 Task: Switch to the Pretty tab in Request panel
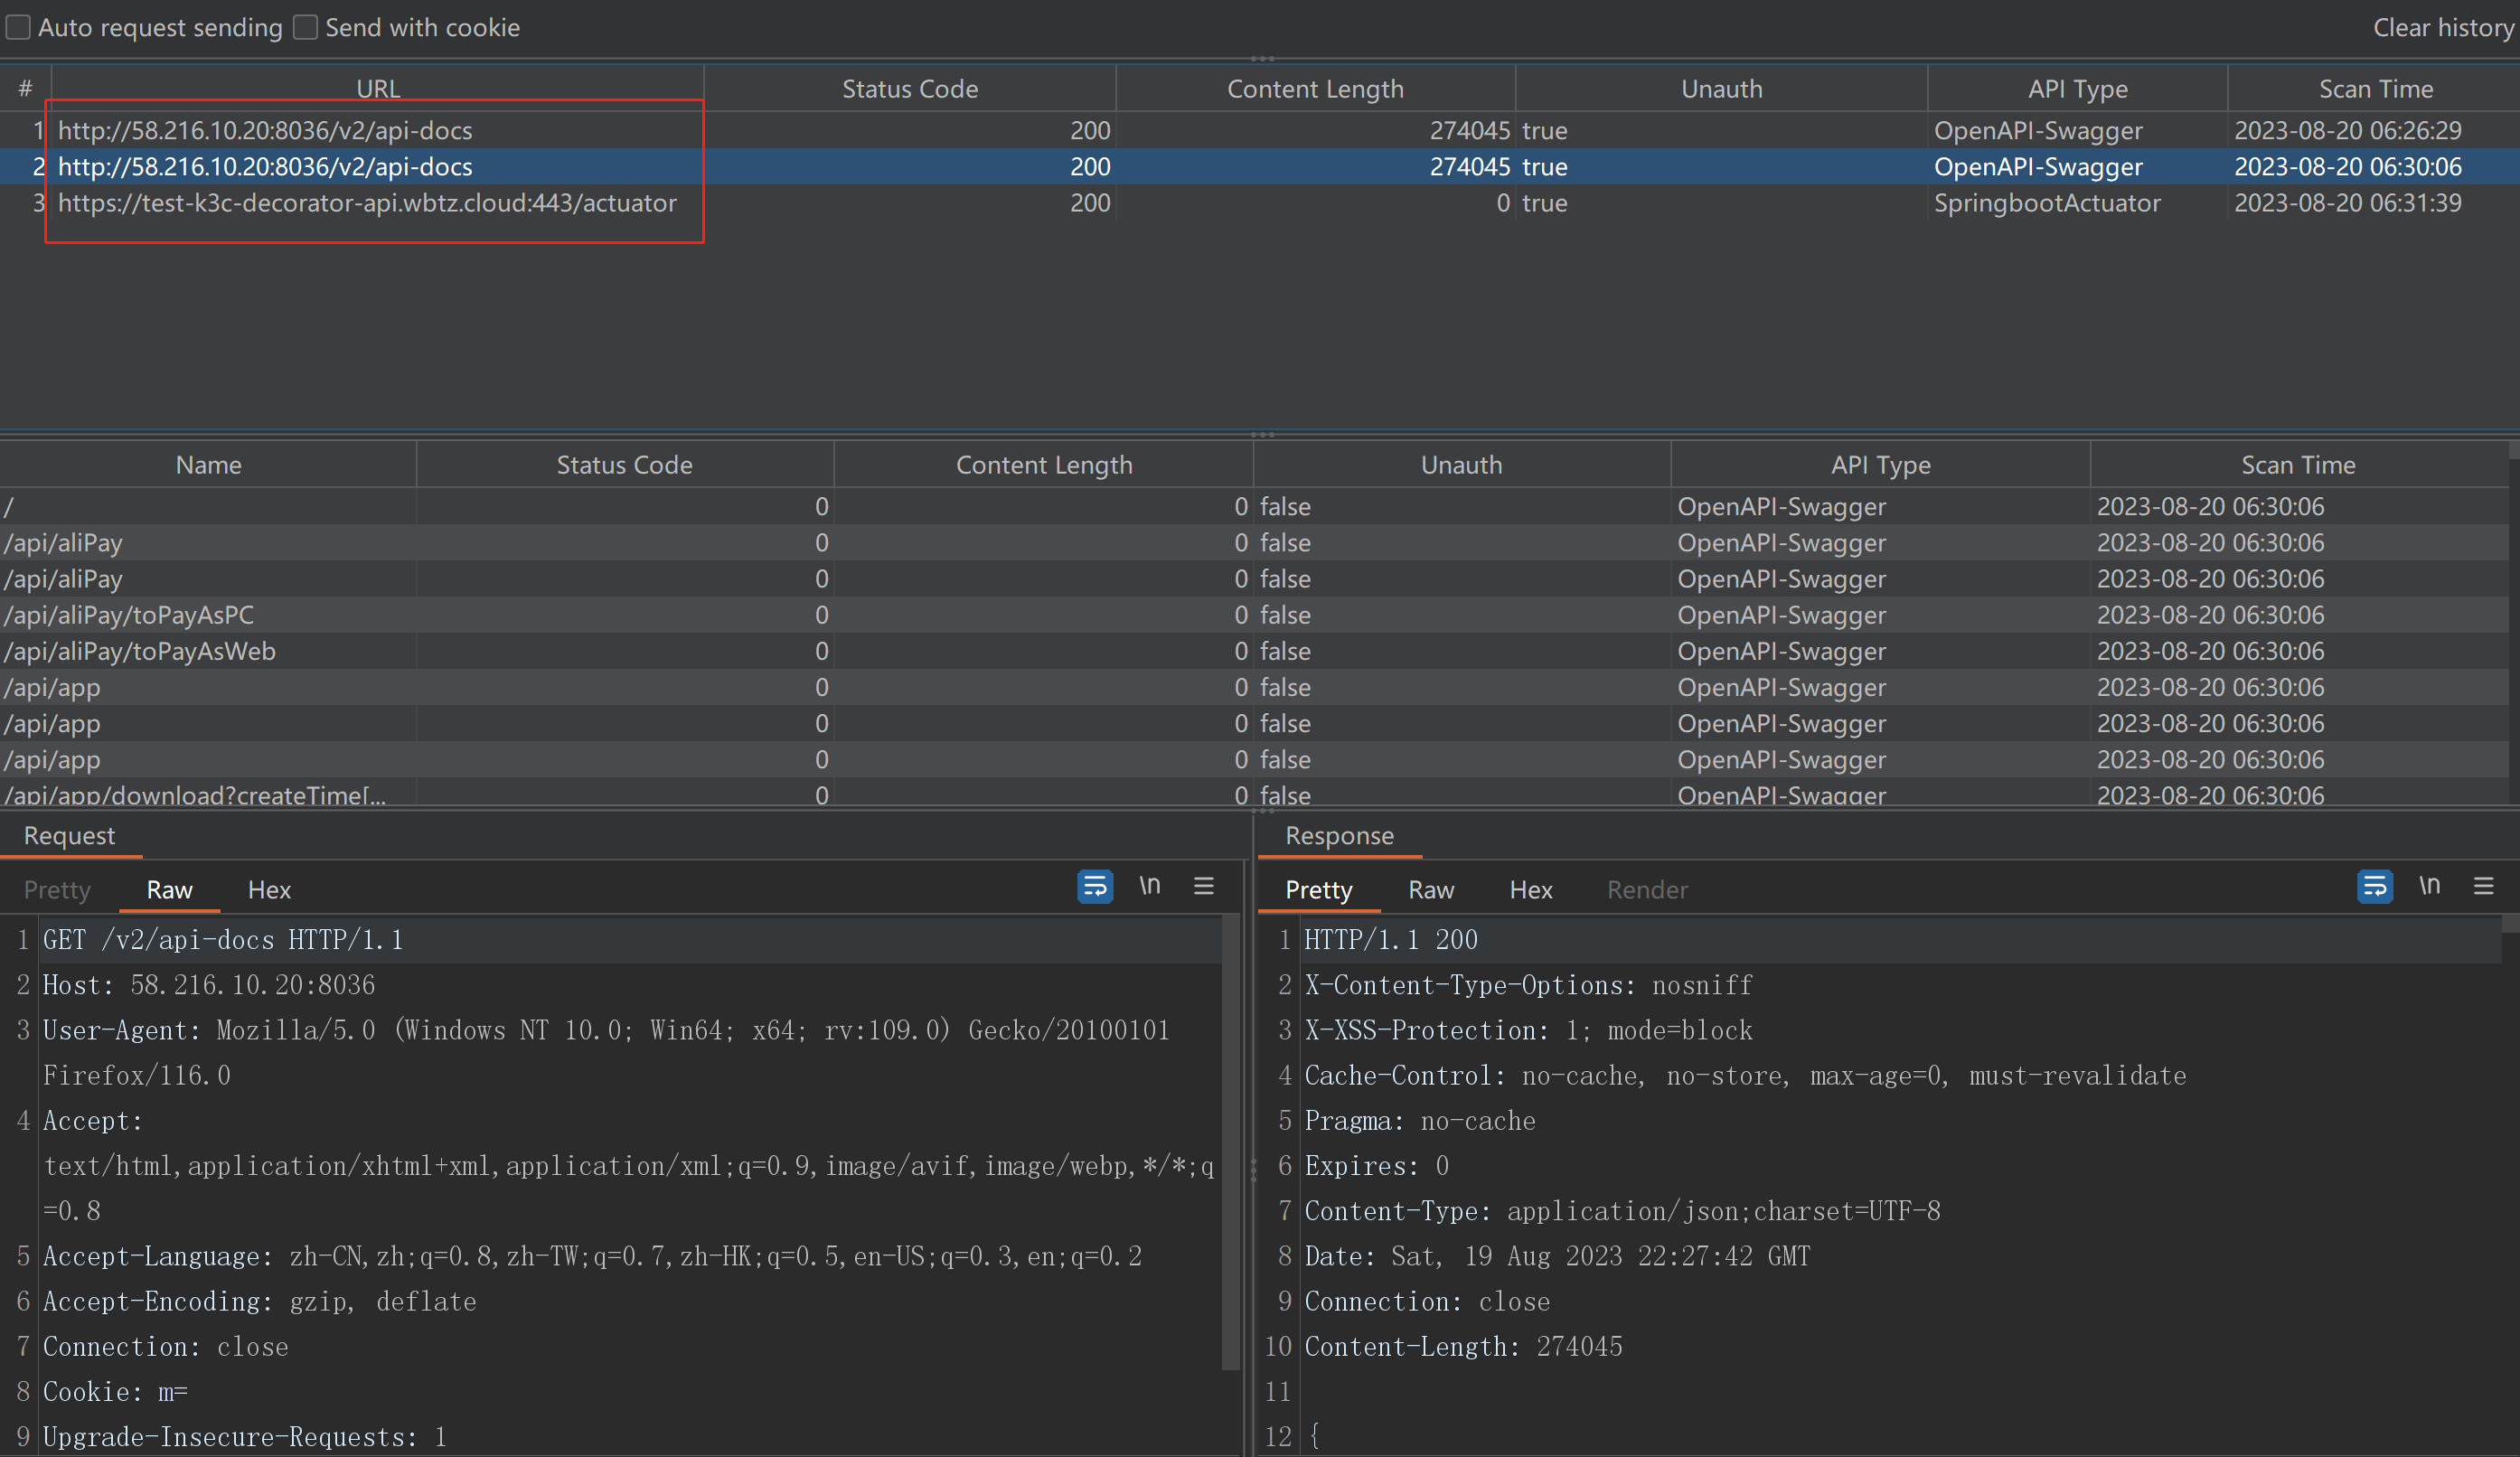[56, 890]
